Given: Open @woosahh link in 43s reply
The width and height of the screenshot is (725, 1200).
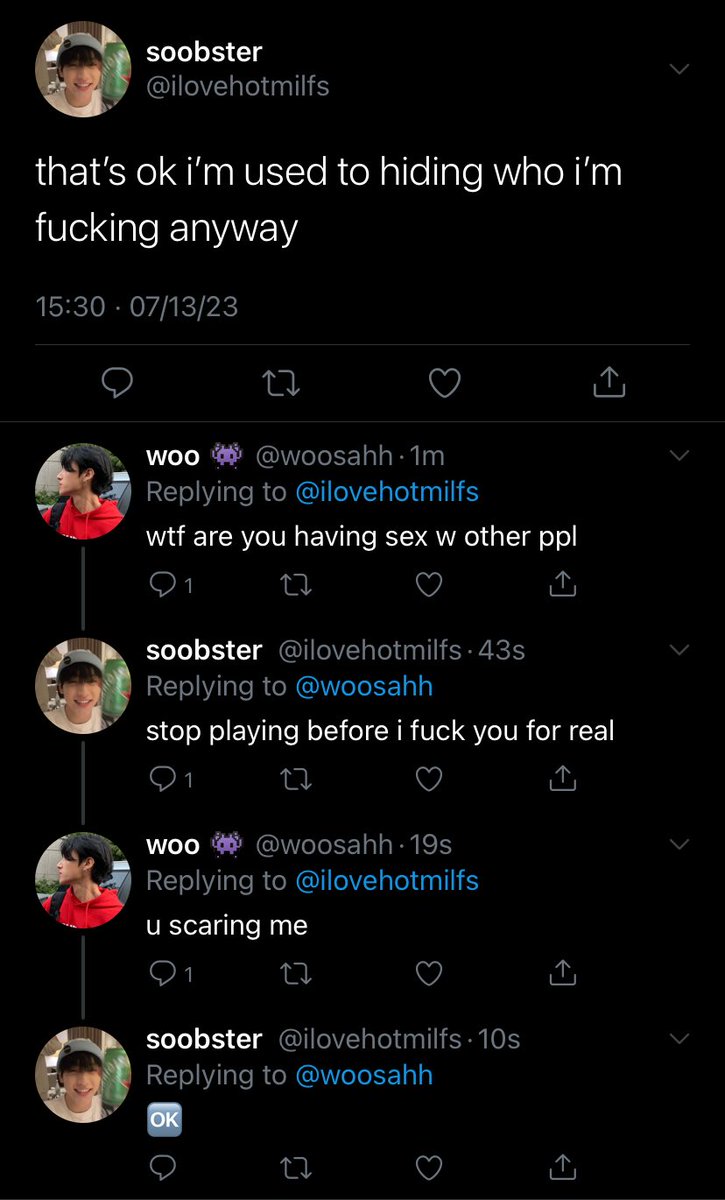Looking at the screenshot, I should (364, 686).
